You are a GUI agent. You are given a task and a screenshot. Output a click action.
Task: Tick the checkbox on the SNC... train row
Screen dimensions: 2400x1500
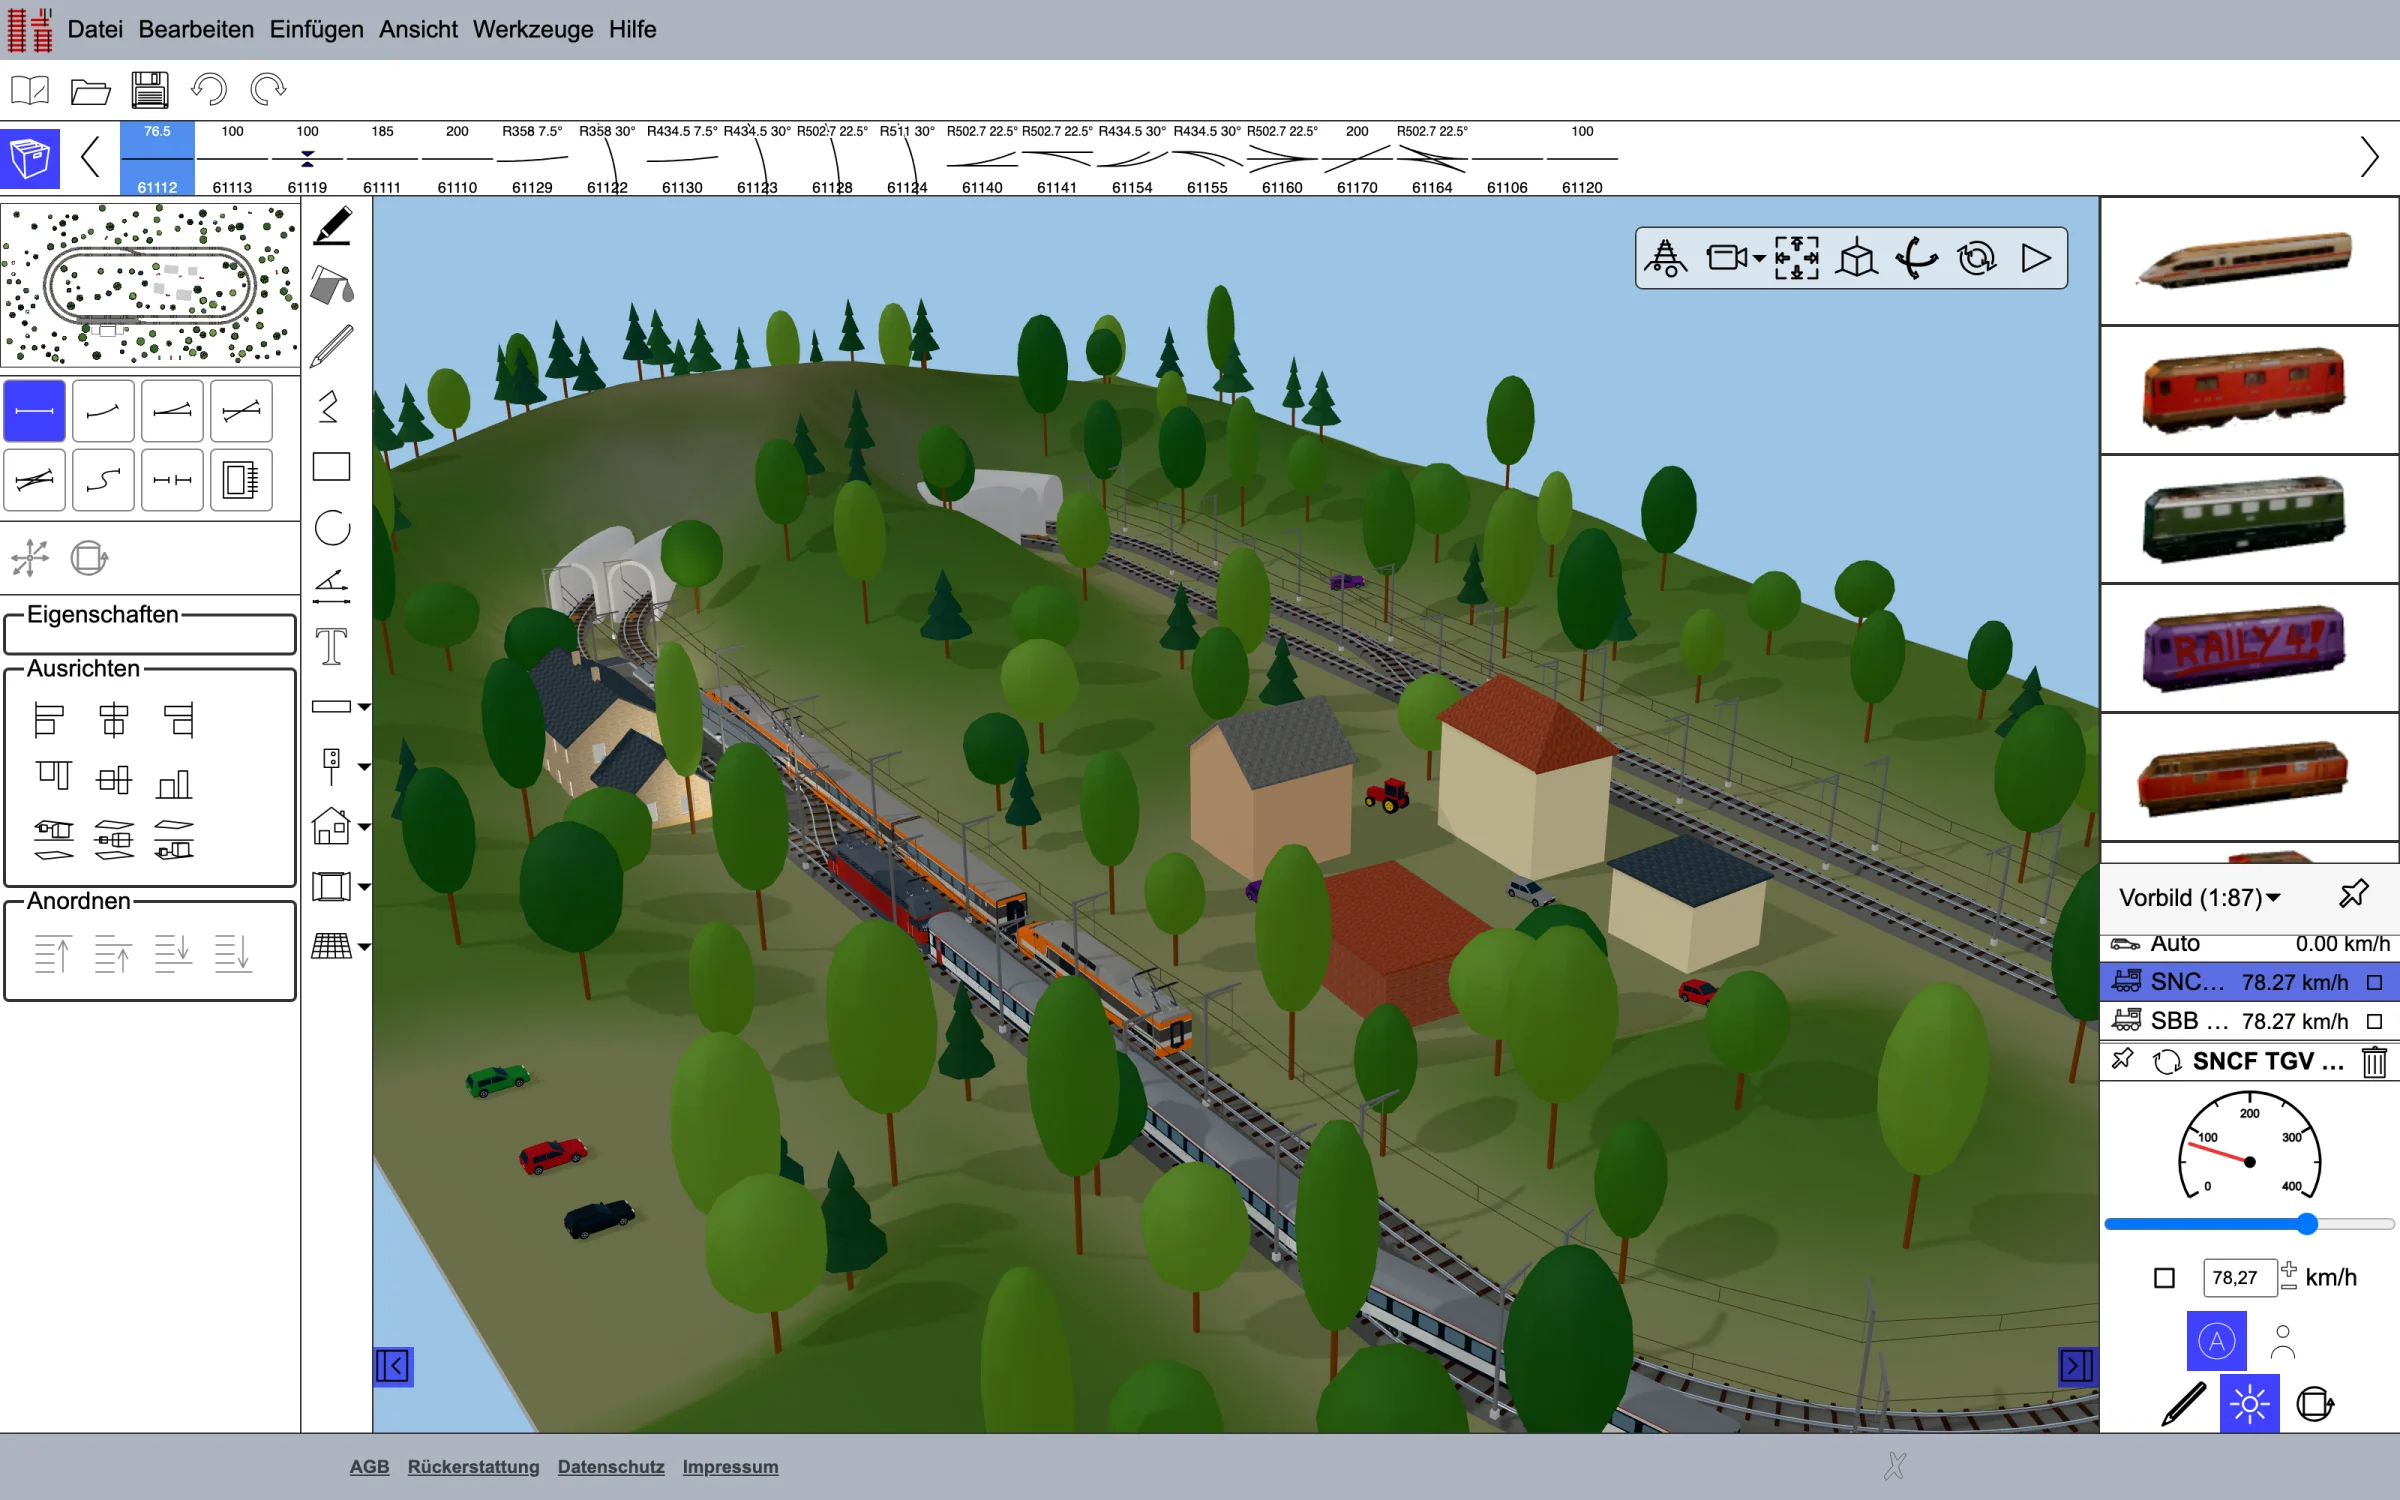pyautogui.click(x=2374, y=983)
